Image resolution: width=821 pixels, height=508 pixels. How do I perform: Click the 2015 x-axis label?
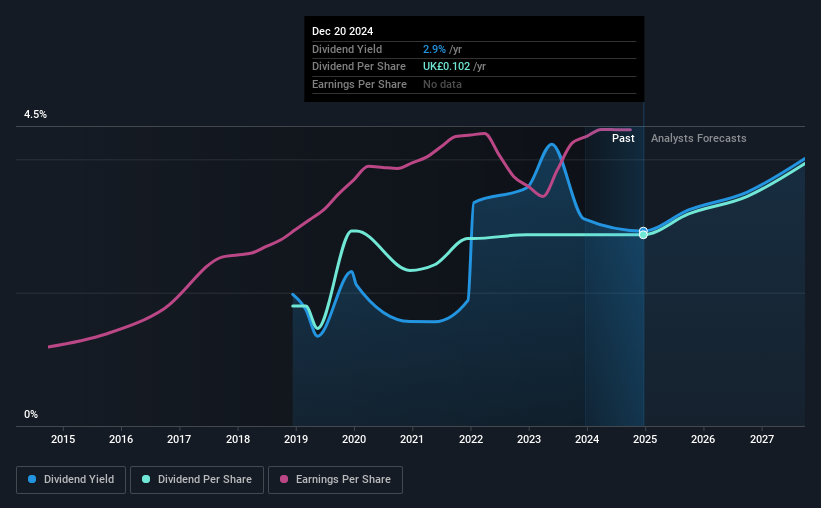coord(63,439)
